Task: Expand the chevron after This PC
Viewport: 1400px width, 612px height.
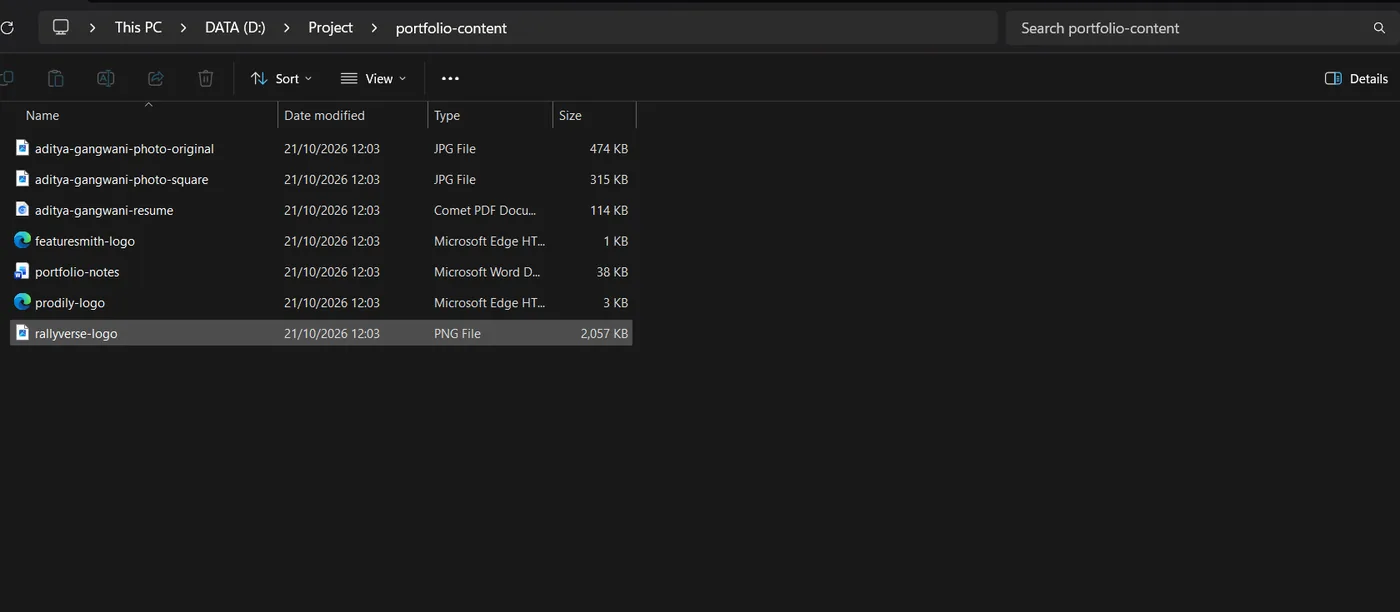Action: [183, 28]
